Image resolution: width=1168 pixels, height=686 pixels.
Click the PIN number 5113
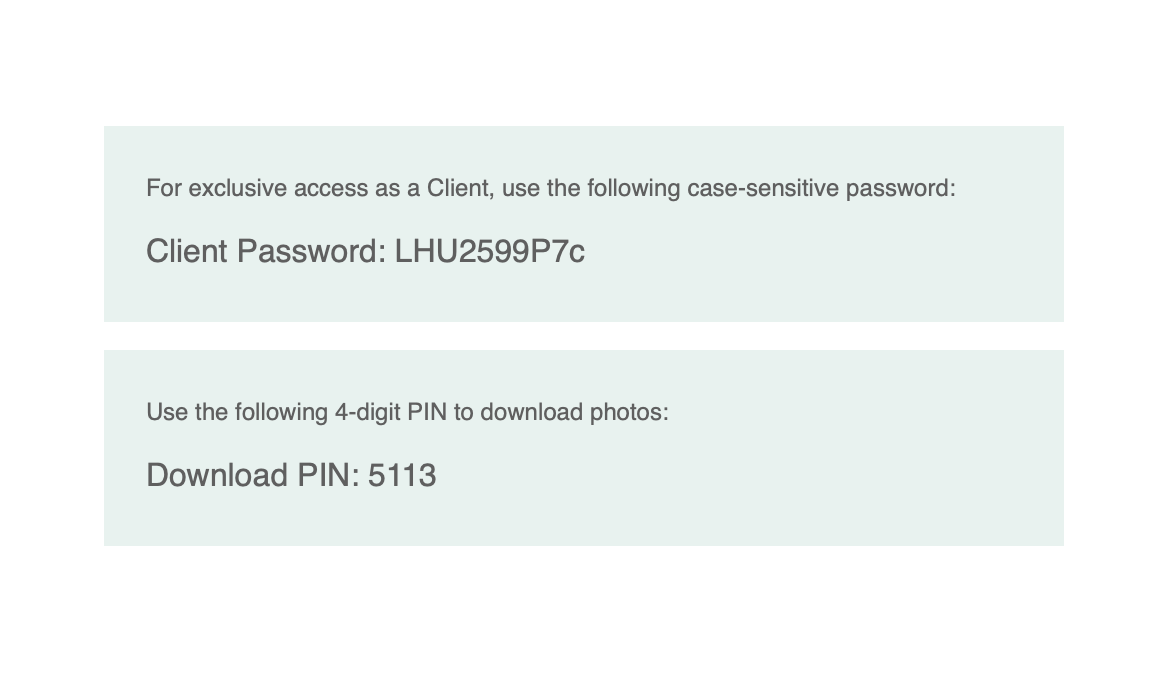pyautogui.click(x=402, y=475)
